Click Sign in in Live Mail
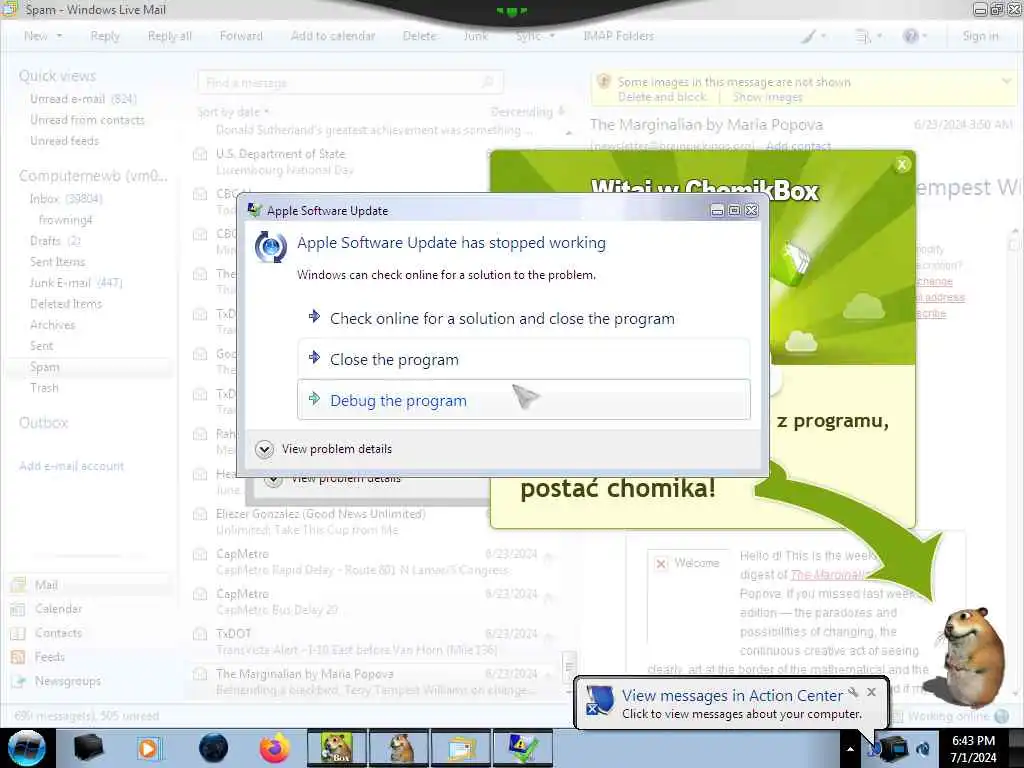 point(980,36)
